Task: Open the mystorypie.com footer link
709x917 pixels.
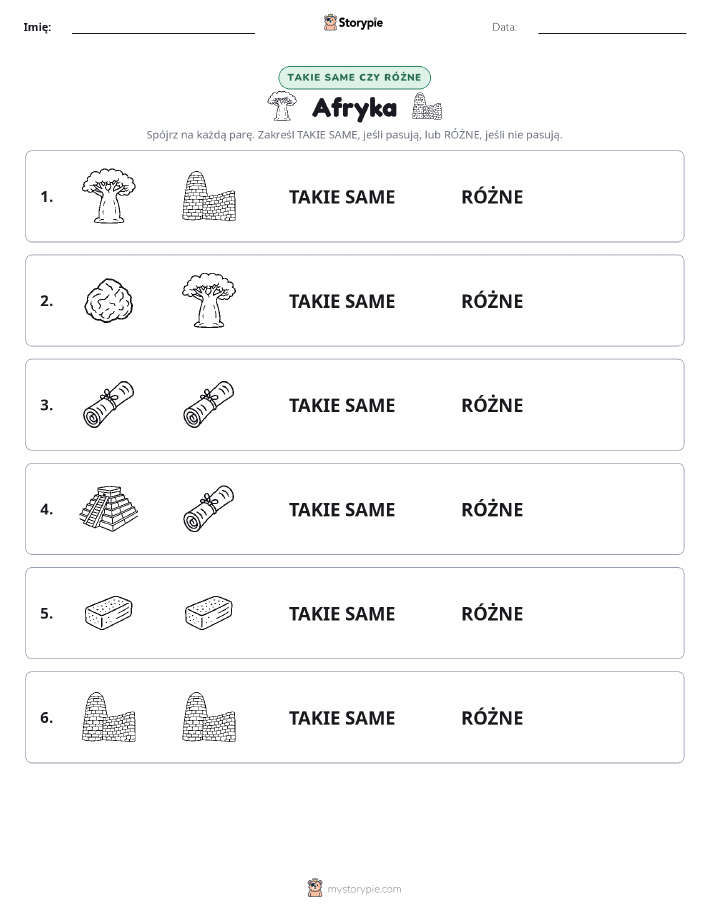Action: coord(364,889)
